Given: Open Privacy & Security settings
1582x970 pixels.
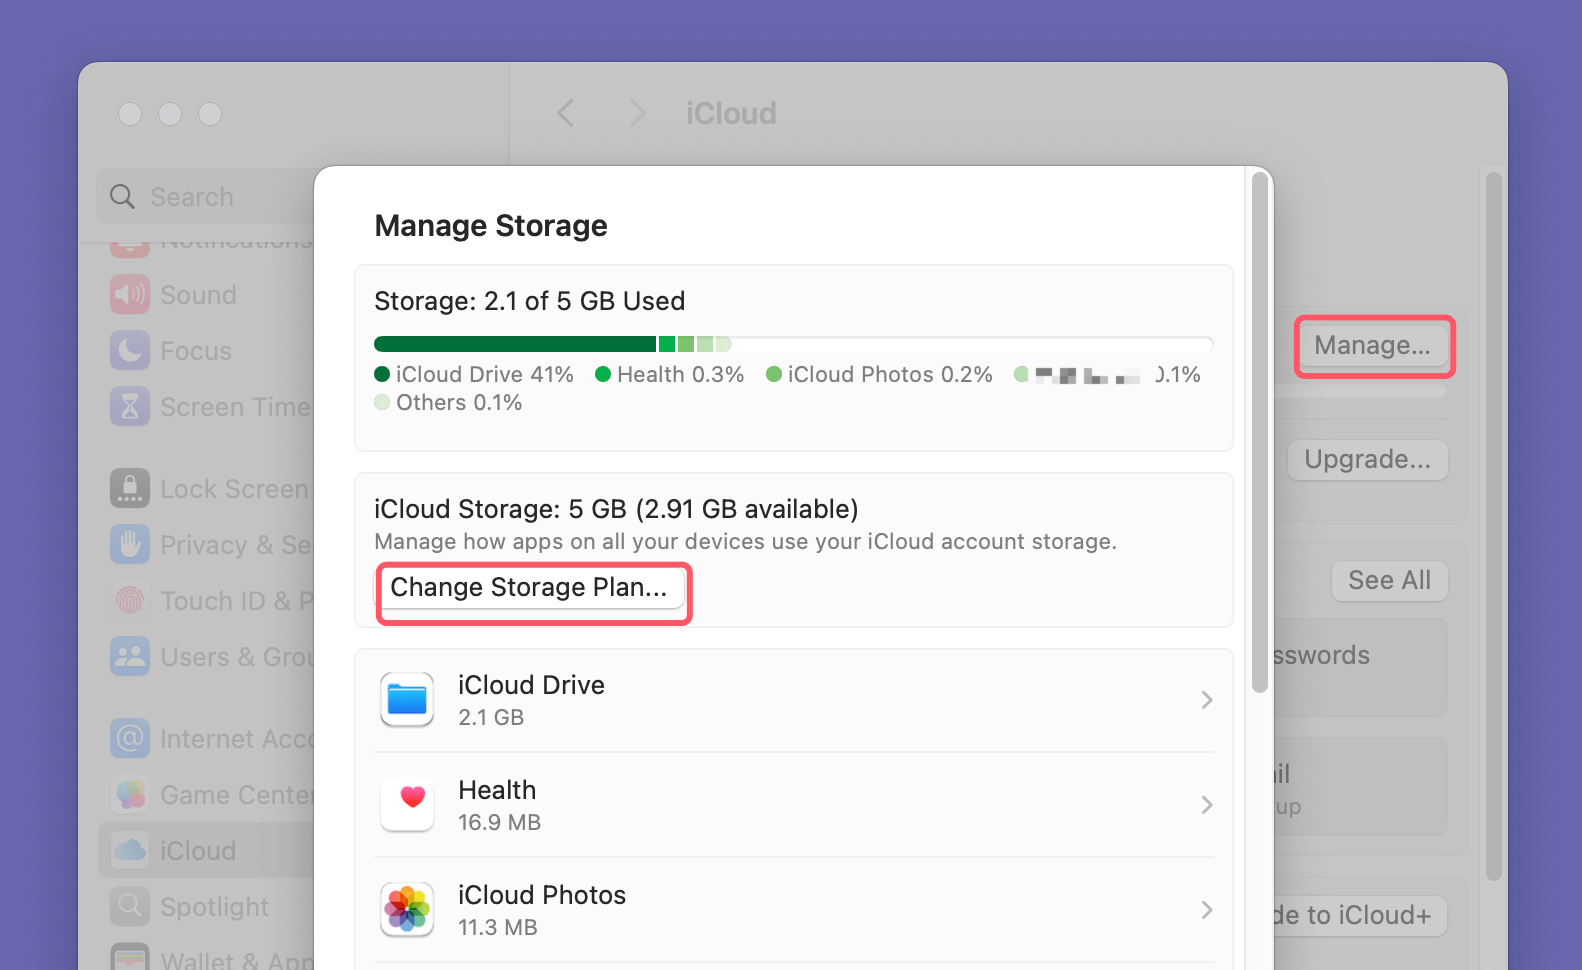Looking at the screenshot, I should pyautogui.click(x=129, y=544).
